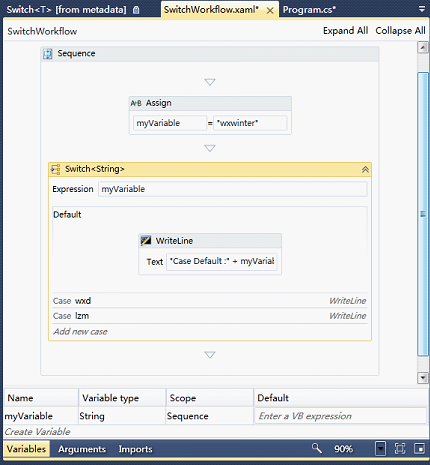Click the drop arrow below Assign
Image resolution: width=430 pixels, height=465 pixels.
(x=210, y=148)
